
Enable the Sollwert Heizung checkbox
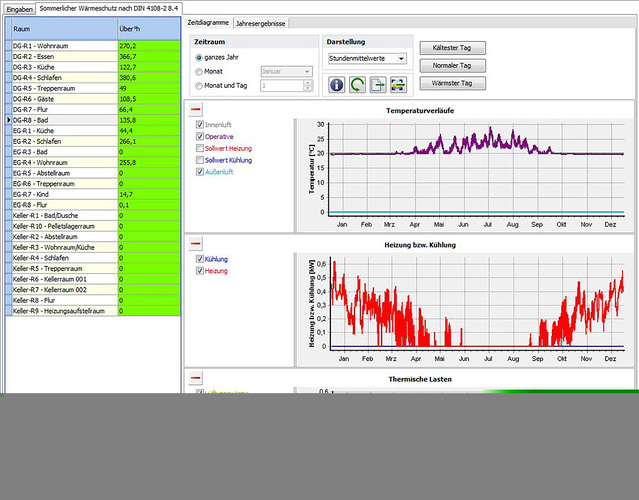point(201,148)
